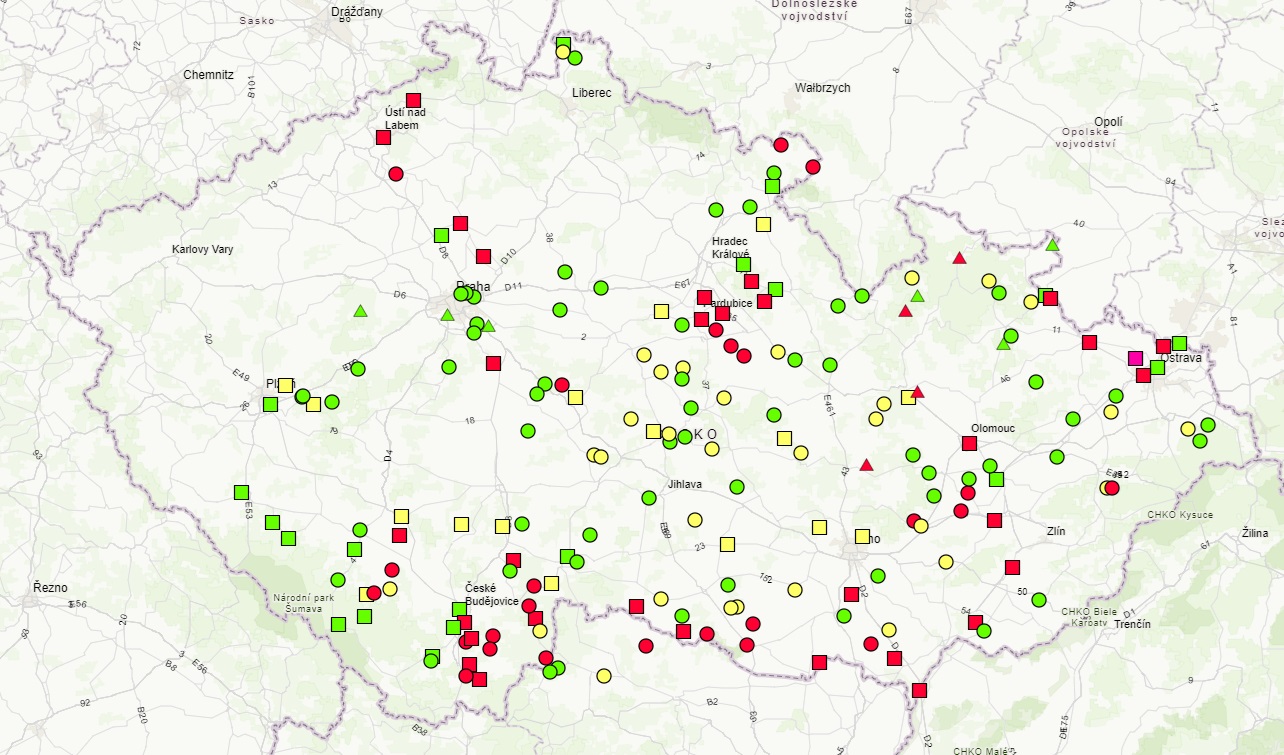Select green triangle marker near road label 40
Image resolution: width=1284 pixels, height=755 pixels.
click(1052, 244)
